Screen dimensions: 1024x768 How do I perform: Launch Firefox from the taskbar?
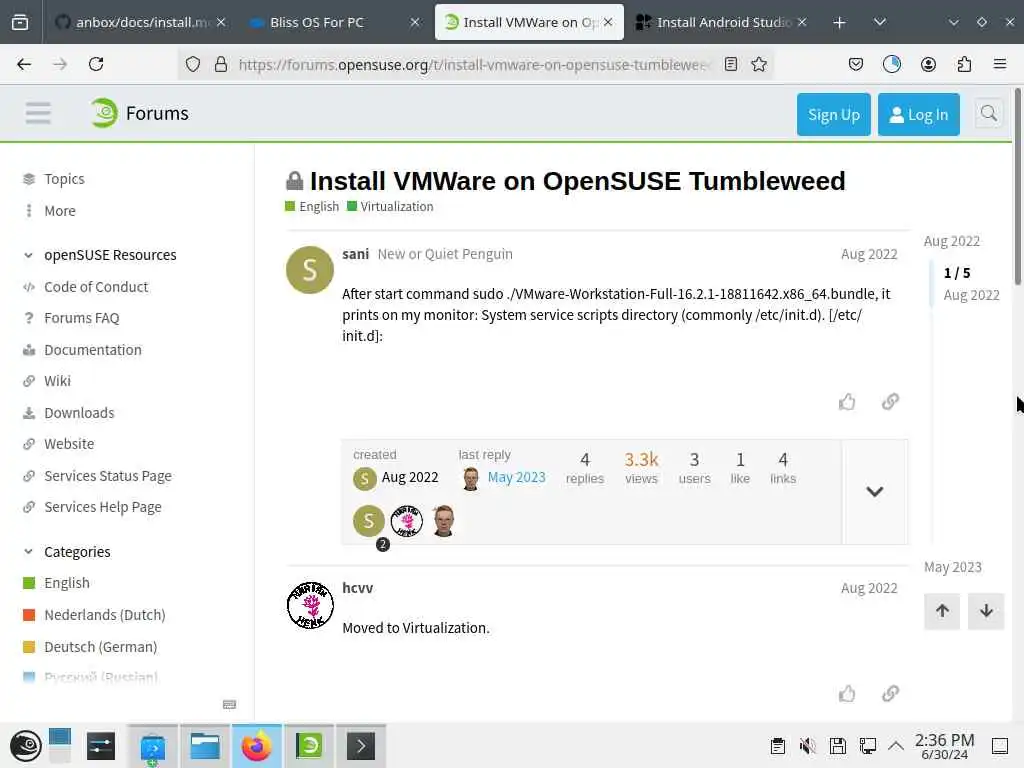257,746
